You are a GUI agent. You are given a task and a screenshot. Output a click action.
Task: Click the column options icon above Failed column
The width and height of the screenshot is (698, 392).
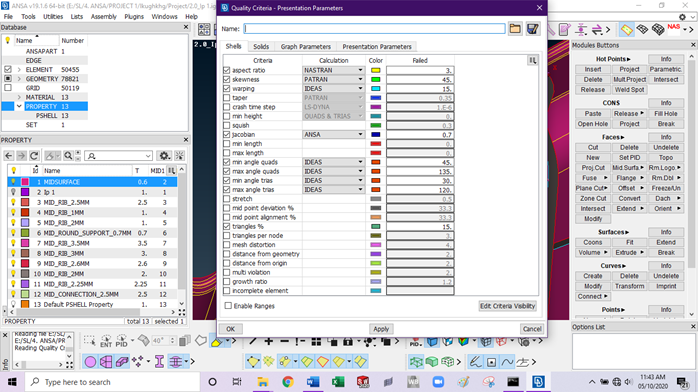point(532,61)
